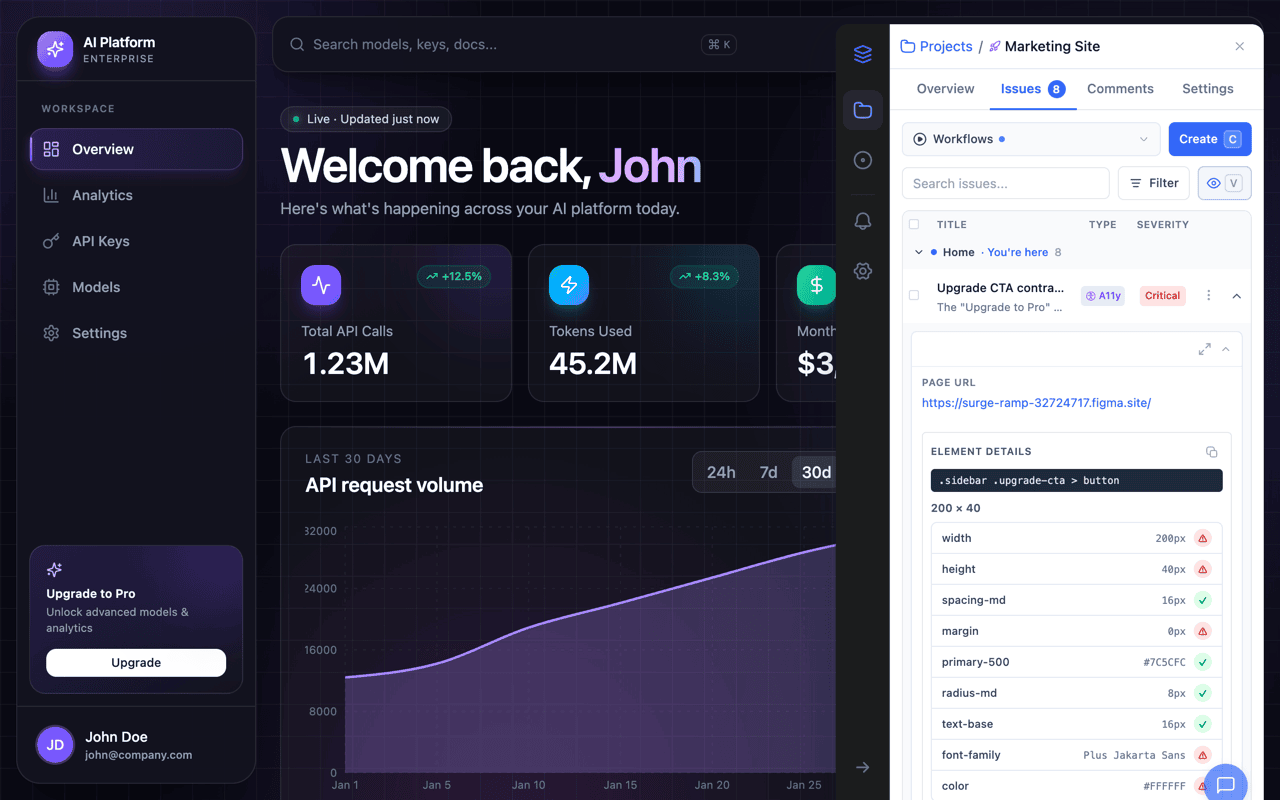Click the Tokens Used lightning icon
The image size is (1280, 800).
569,285
